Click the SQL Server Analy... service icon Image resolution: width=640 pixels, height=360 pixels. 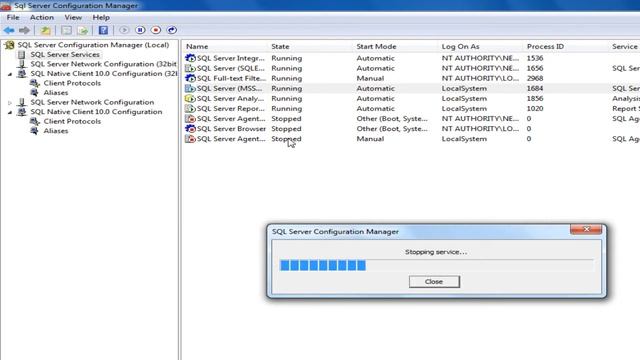click(x=190, y=98)
